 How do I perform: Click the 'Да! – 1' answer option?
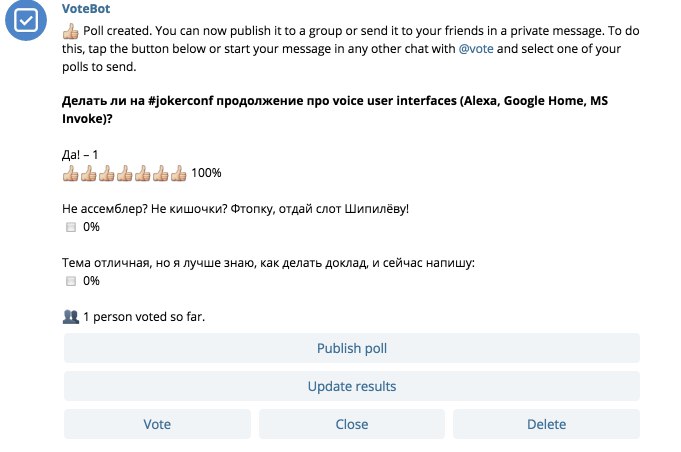pyautogui.click(x=80, y=155)
